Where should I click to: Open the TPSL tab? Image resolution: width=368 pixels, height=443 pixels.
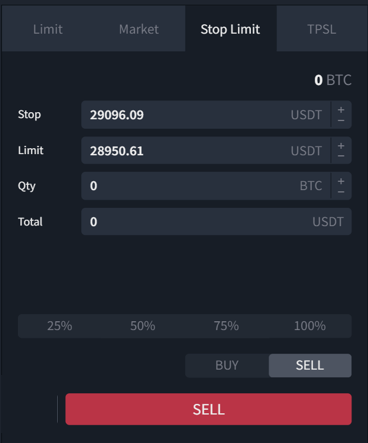[x=322, y=29]
